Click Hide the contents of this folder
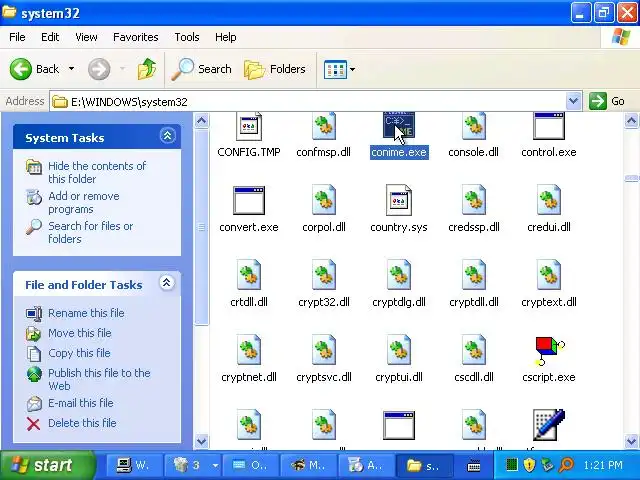Viewport: 640px width, 480px height. (97, 172)
